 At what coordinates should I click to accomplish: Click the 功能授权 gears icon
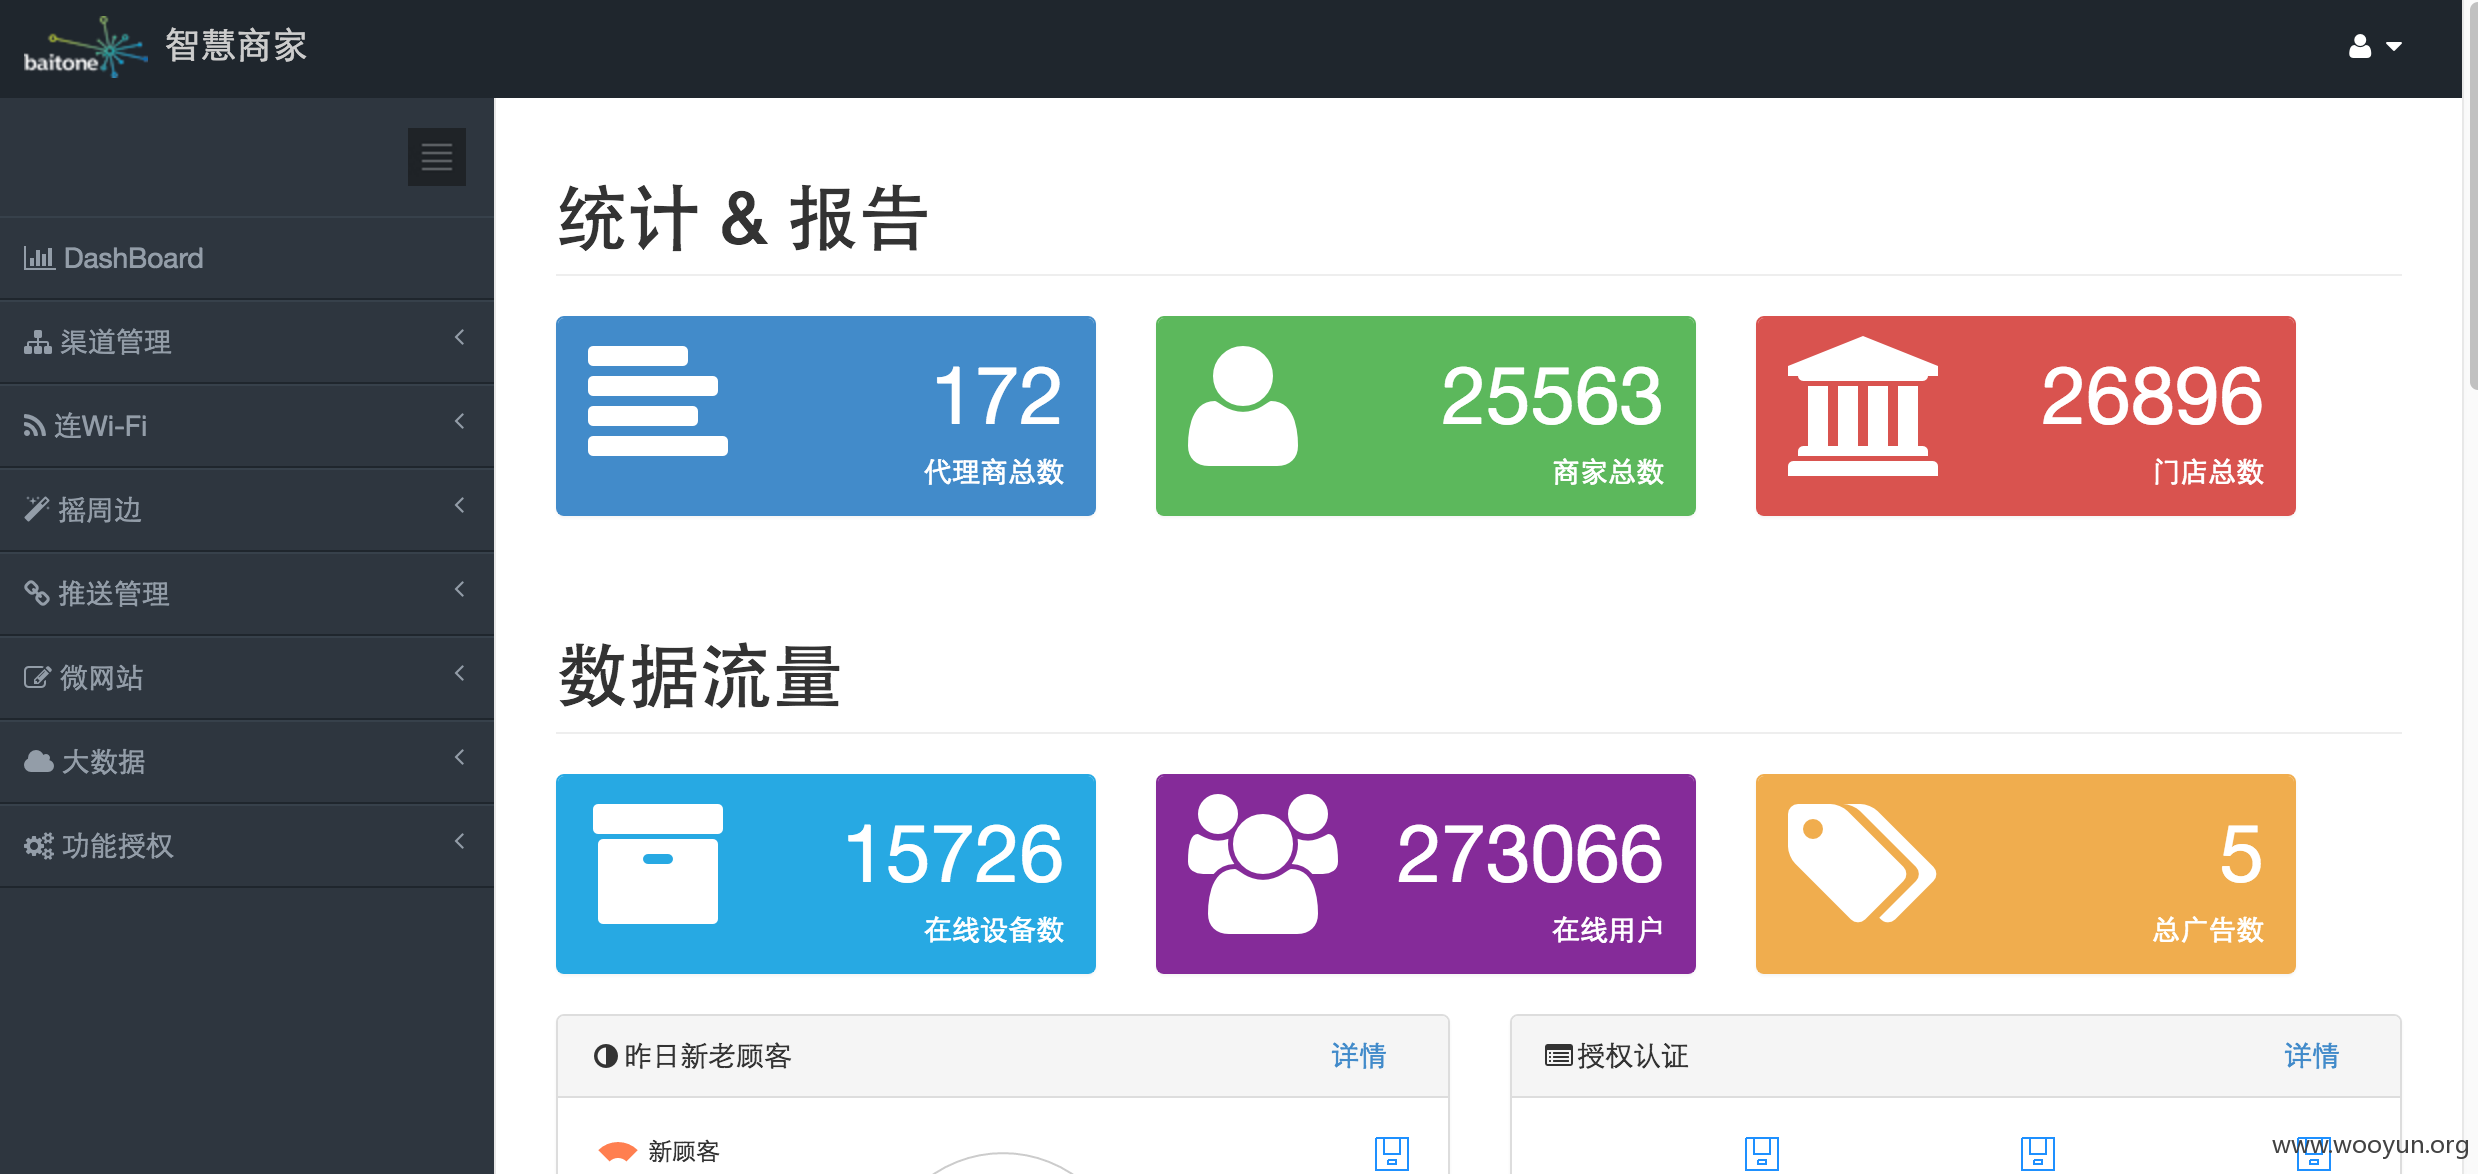click(x=39, y=846)
